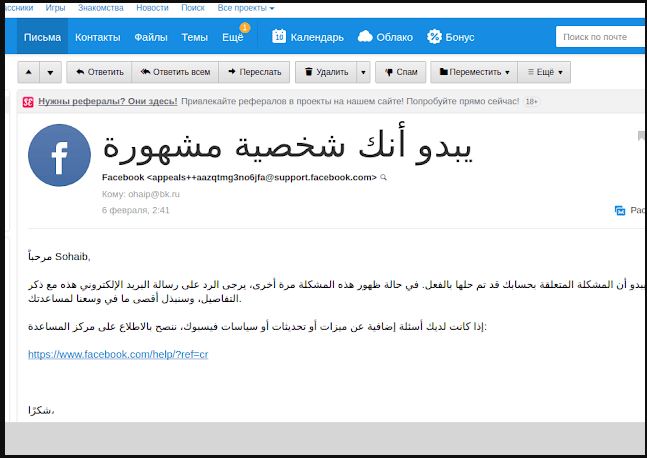
Task: Expand the dropdown arrow beside Удалить
Action: [x=364, y=72]
